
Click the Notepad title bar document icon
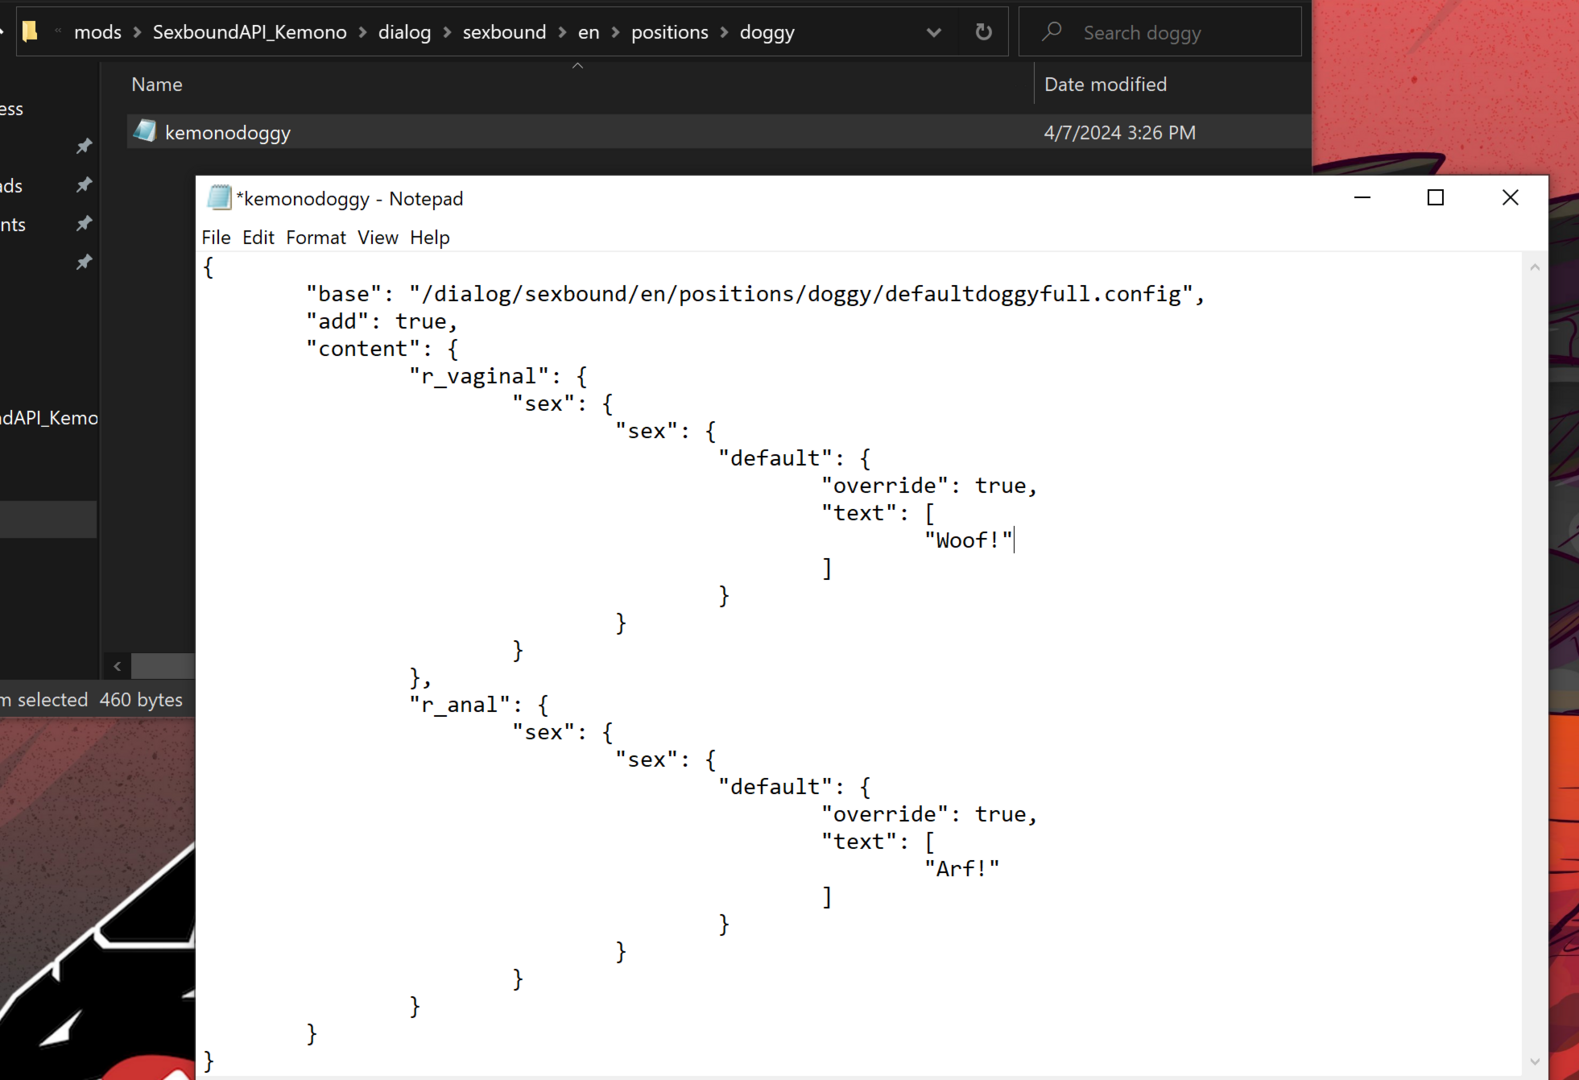coord(218,198)
